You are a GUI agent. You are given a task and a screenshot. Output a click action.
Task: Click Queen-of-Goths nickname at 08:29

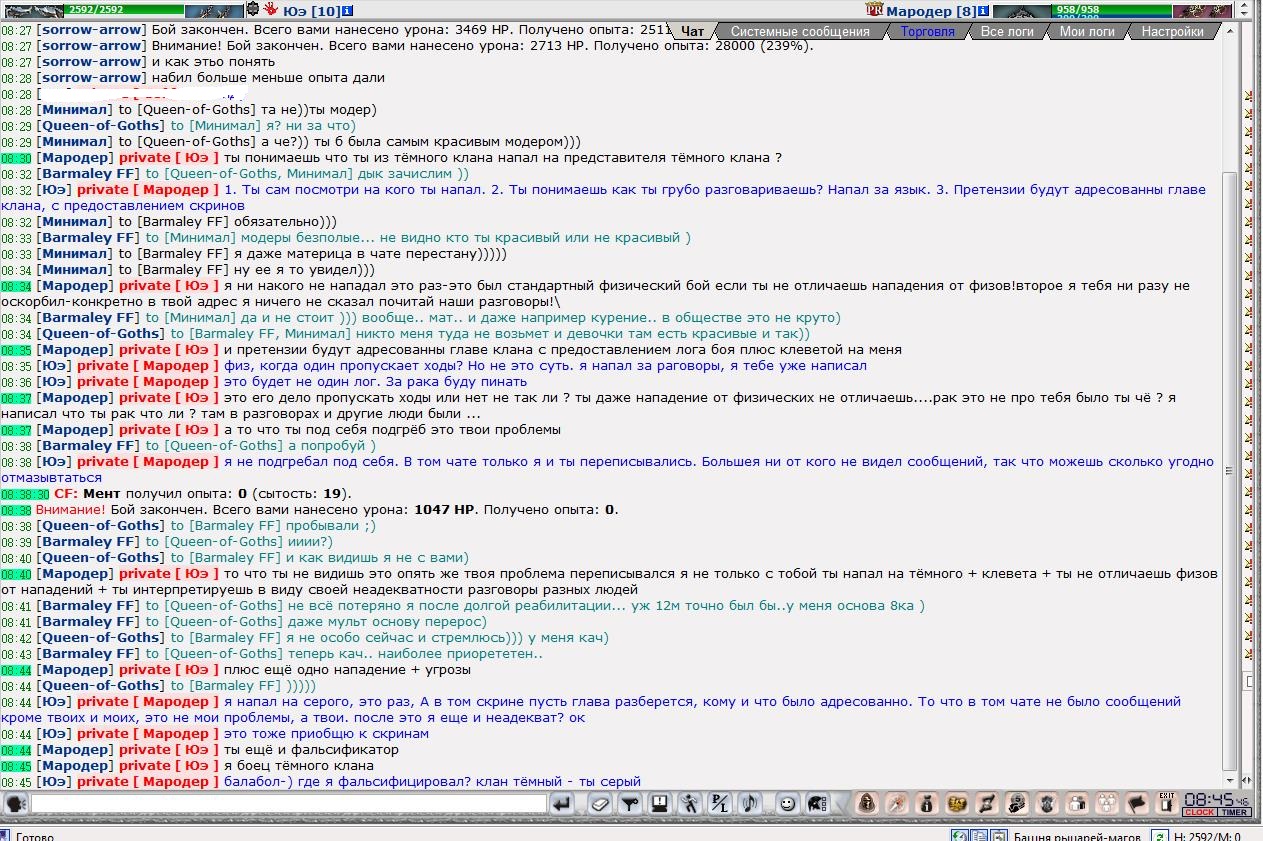pyautogui.click(x=100, y=126)
